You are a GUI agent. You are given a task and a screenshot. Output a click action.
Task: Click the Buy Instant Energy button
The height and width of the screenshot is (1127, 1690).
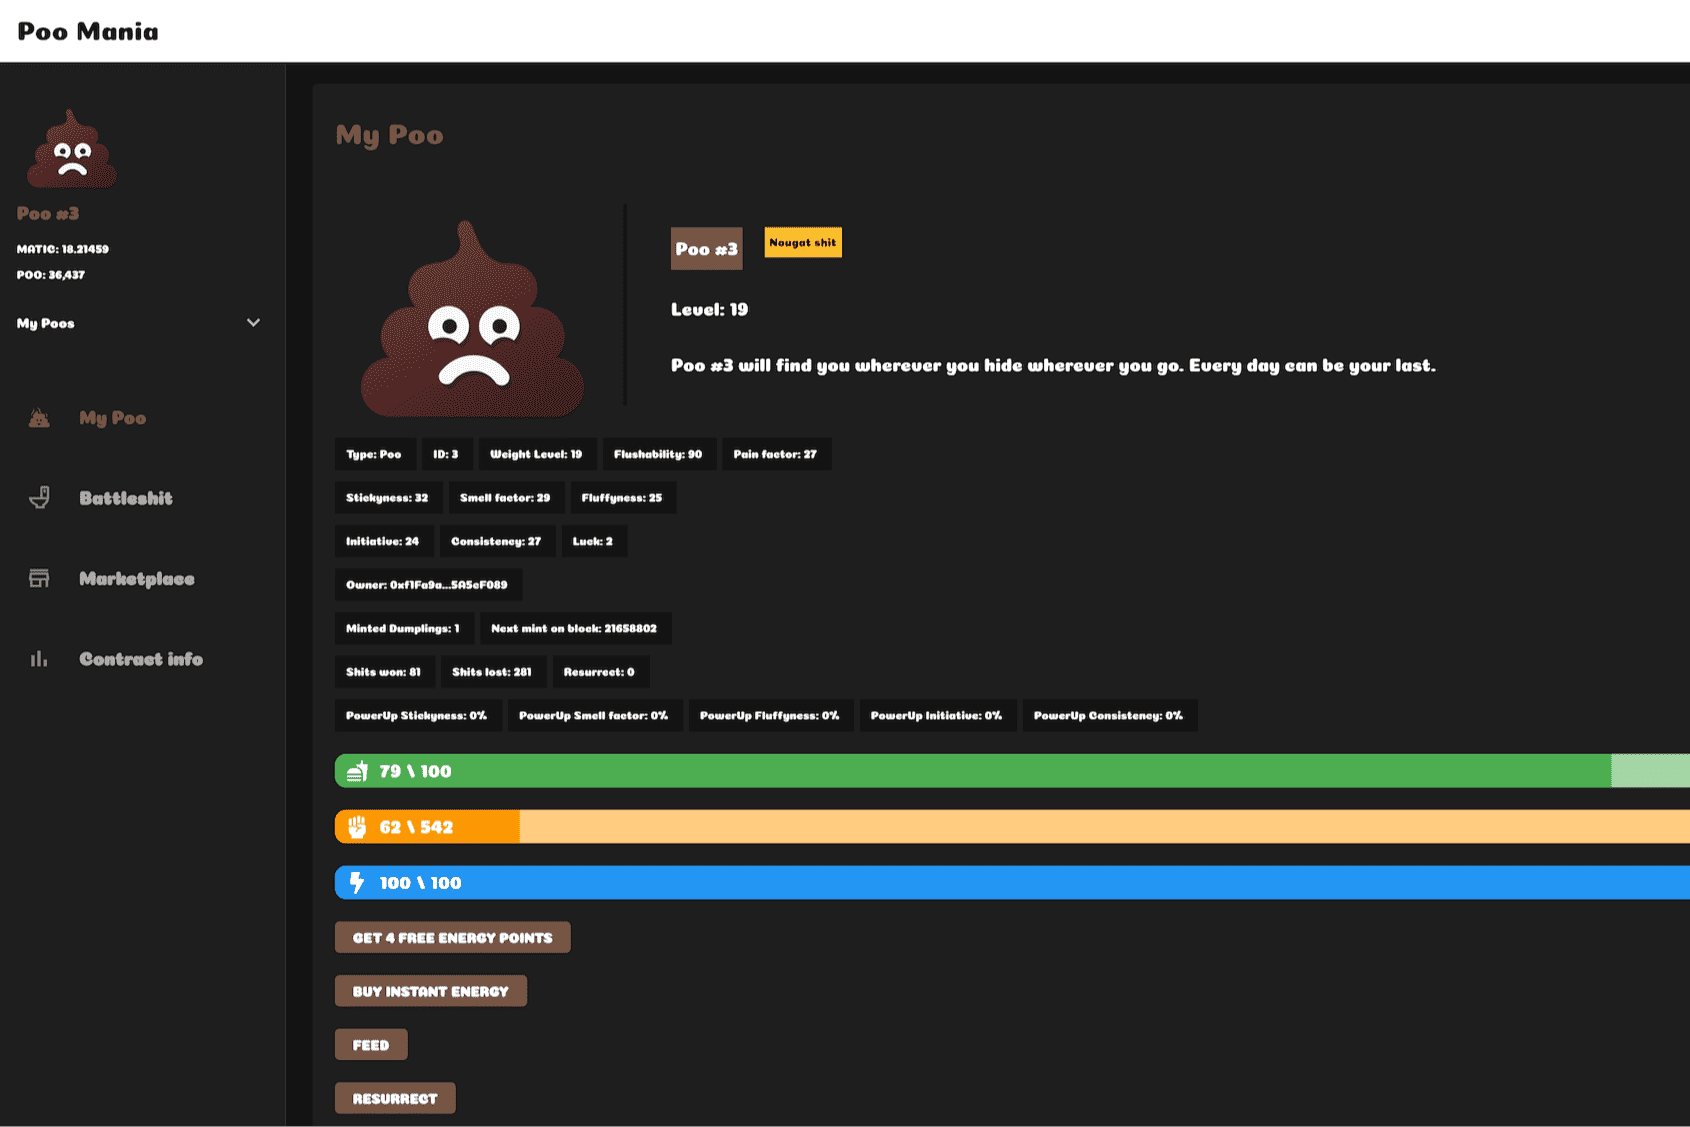click(x=430, y=991)
